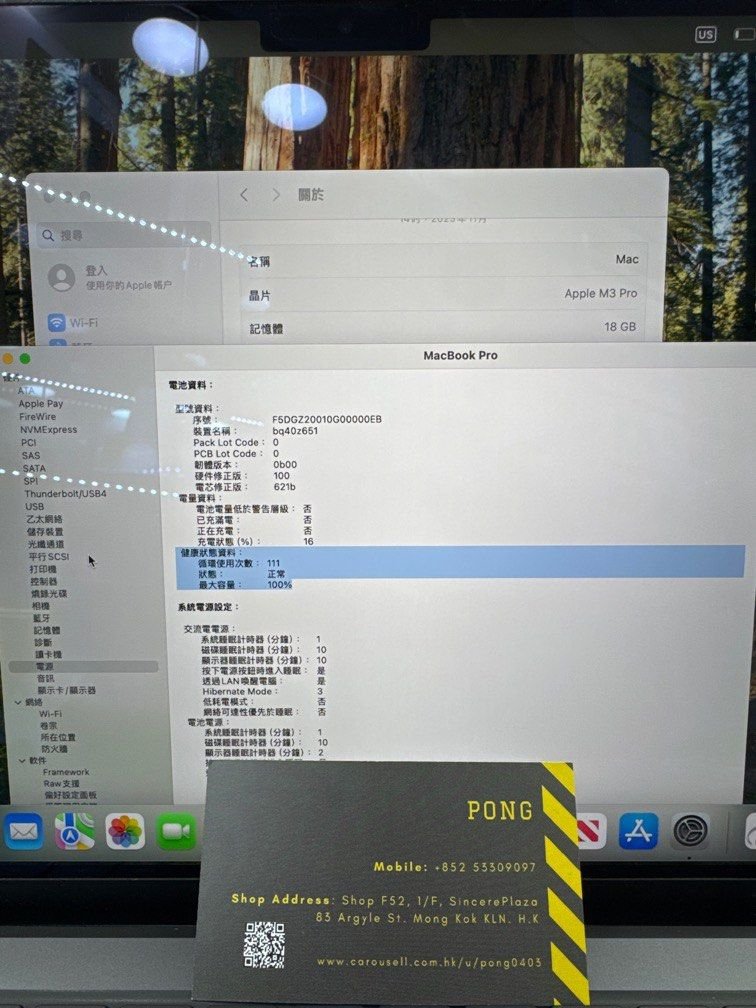Select 相機 in the sidebar
Image resolution: width=756 pixels, height=1008 pixels.
[40, 606]
